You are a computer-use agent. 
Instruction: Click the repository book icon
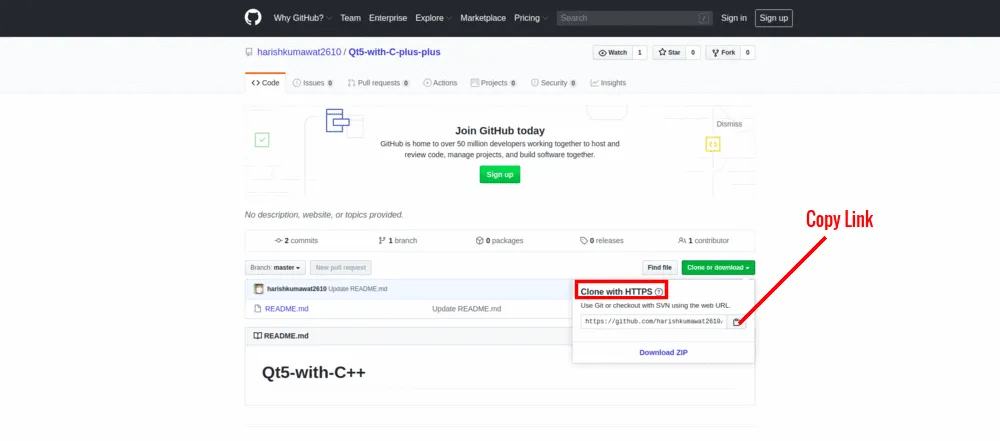tap(249, 52)
